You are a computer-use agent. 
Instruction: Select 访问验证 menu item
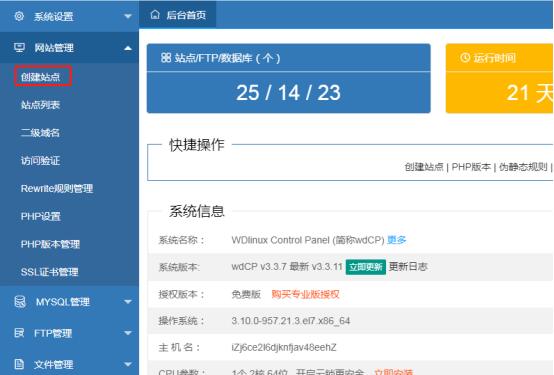40,160
